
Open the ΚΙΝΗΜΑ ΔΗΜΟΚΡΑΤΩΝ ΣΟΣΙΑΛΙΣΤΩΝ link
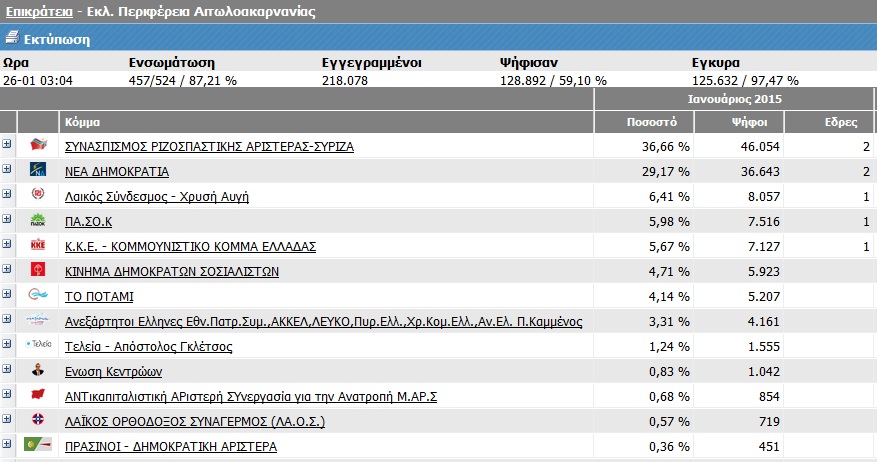(x=172, y=272)
